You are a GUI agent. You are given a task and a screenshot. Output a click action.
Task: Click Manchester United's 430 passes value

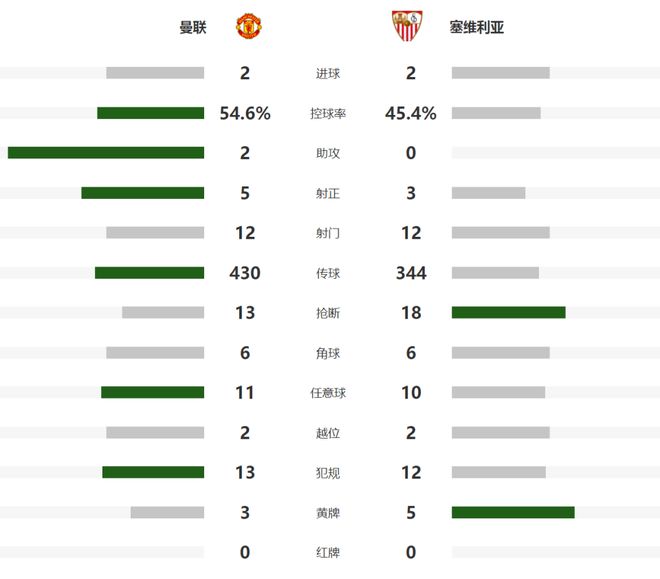click(245, 273)
